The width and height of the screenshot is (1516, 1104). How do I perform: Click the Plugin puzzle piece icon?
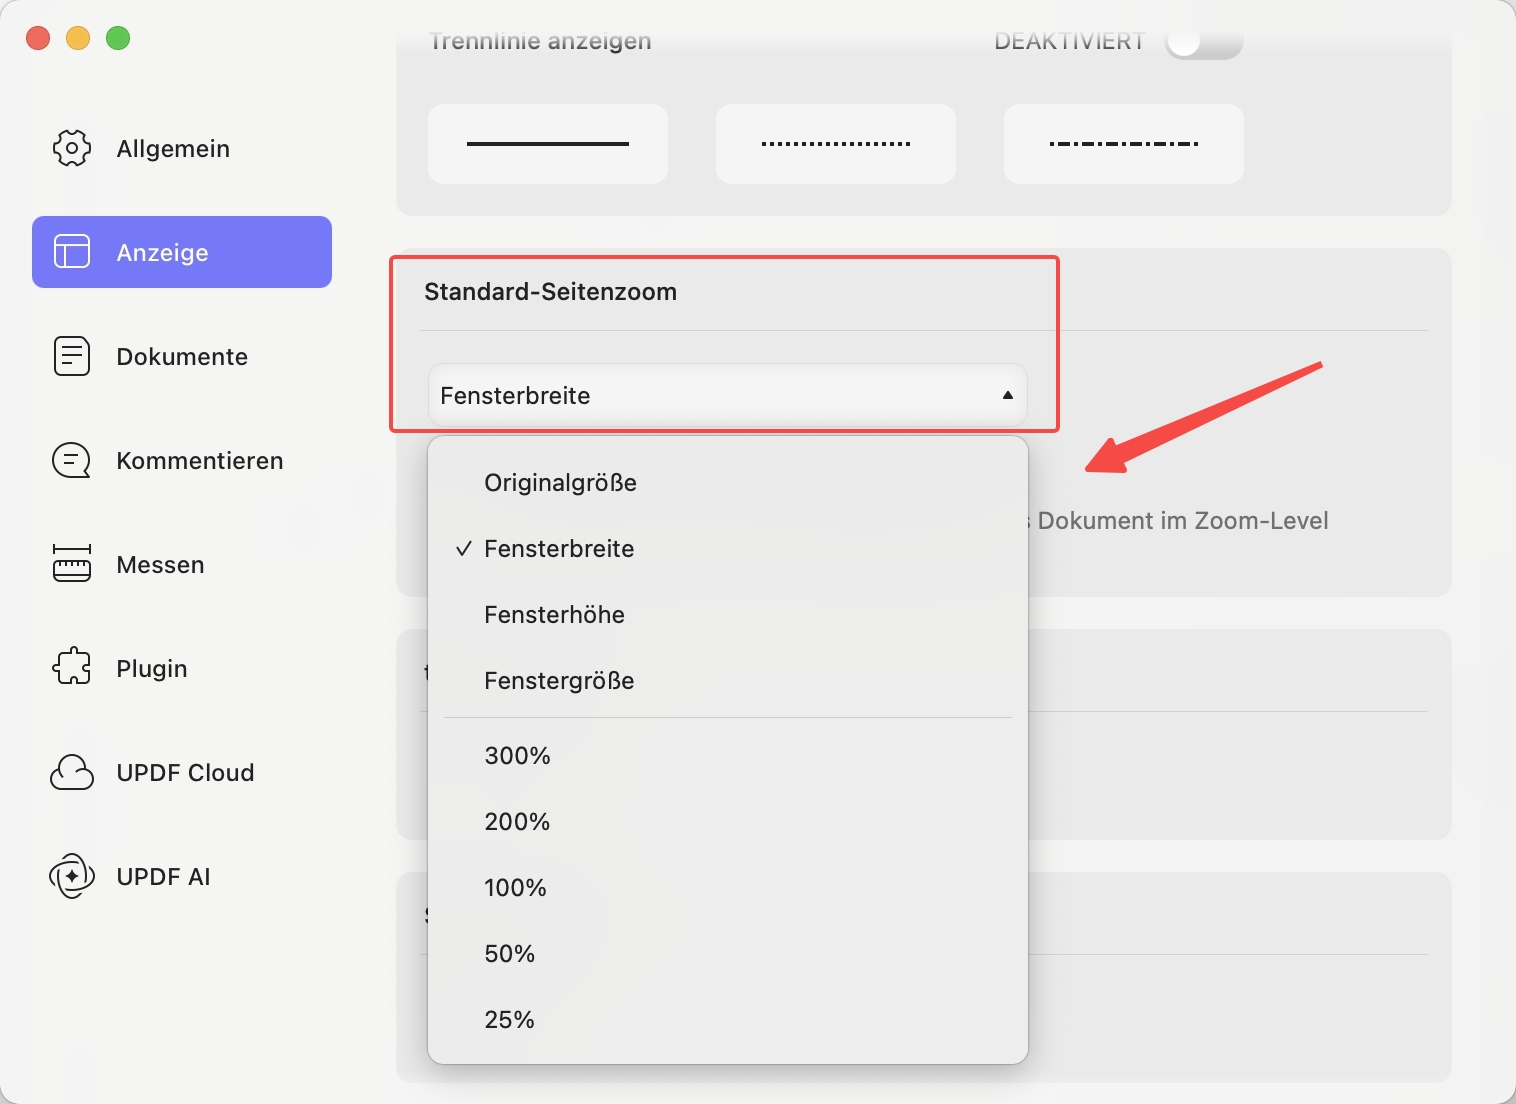pos(72,667)
